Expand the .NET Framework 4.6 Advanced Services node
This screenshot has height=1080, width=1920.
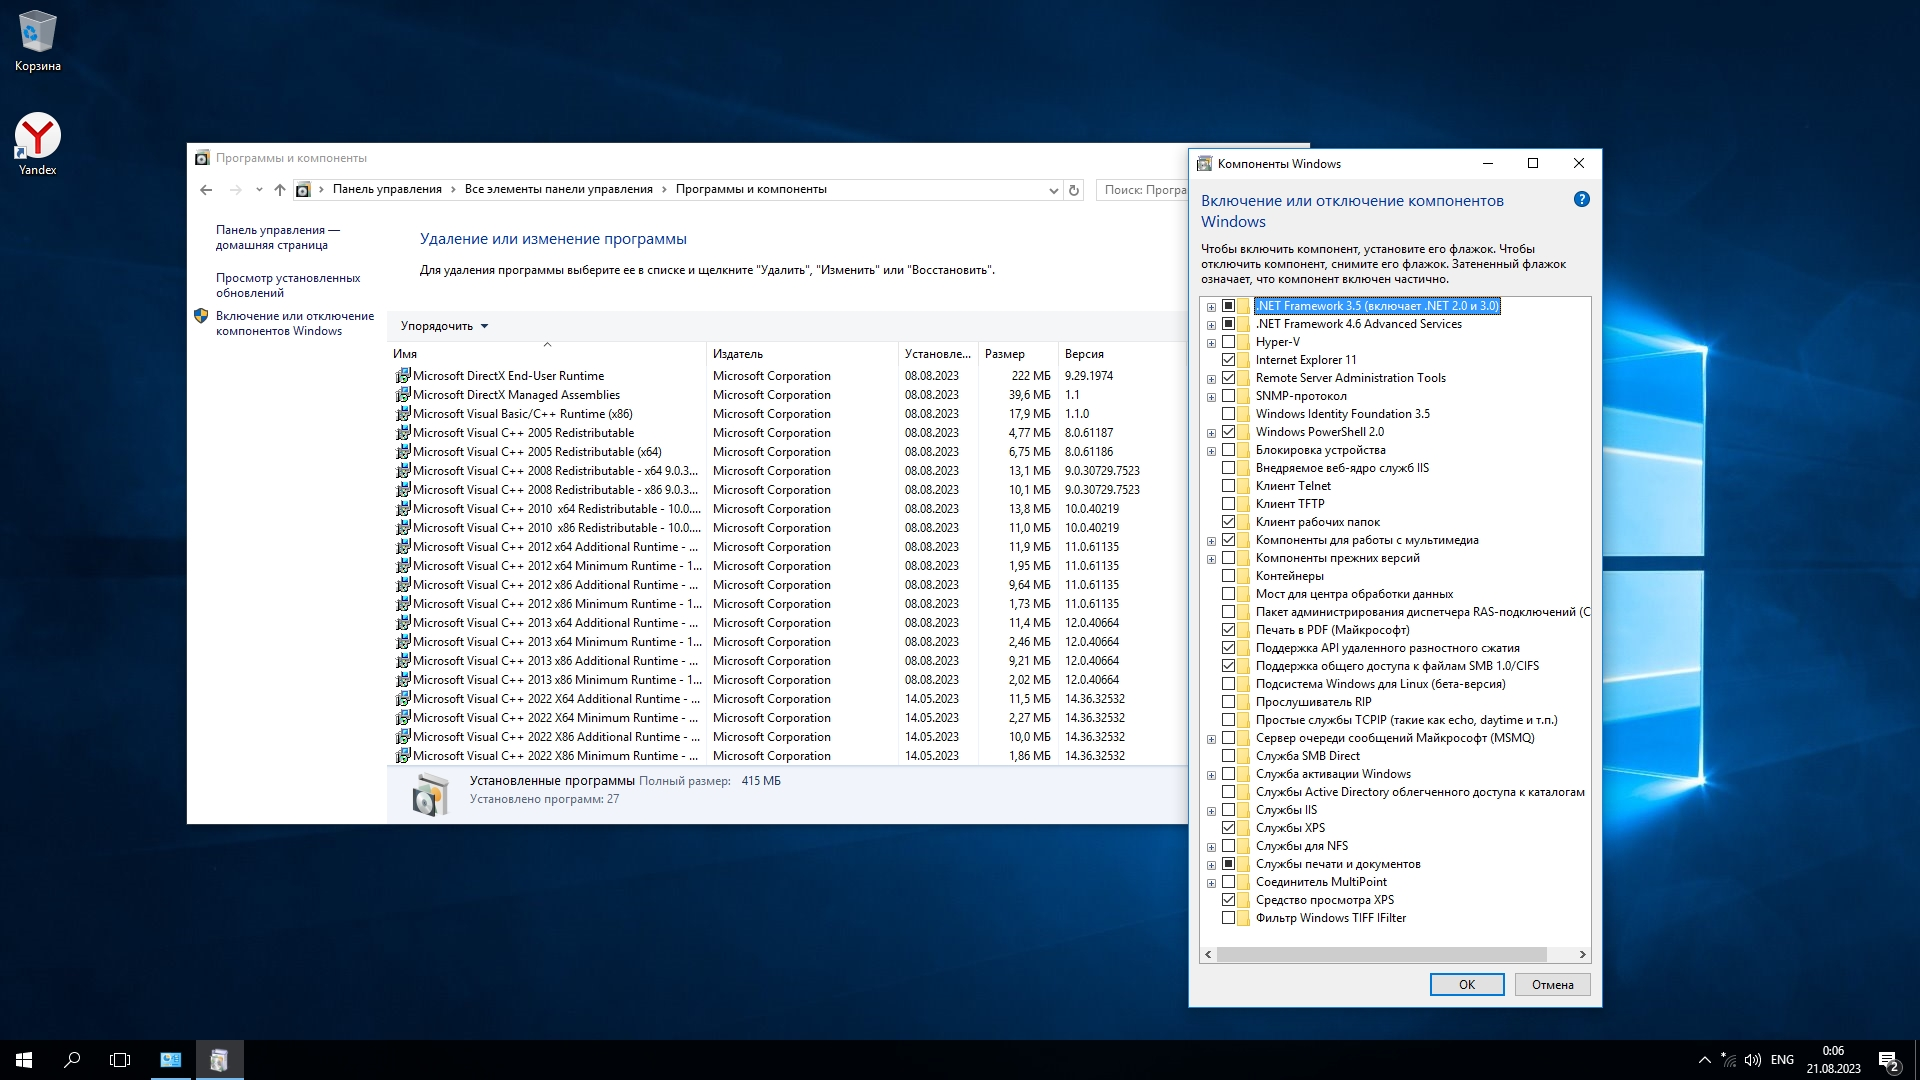1211,325
